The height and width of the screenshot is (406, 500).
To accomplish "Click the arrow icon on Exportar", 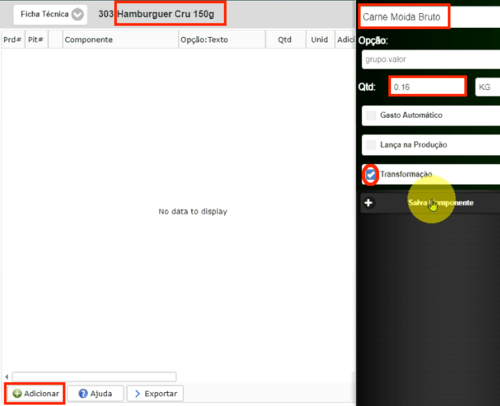I will 137,394.
